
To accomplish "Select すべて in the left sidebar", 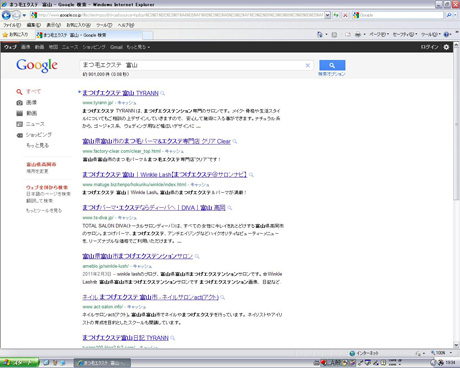I will coord(33,91).
